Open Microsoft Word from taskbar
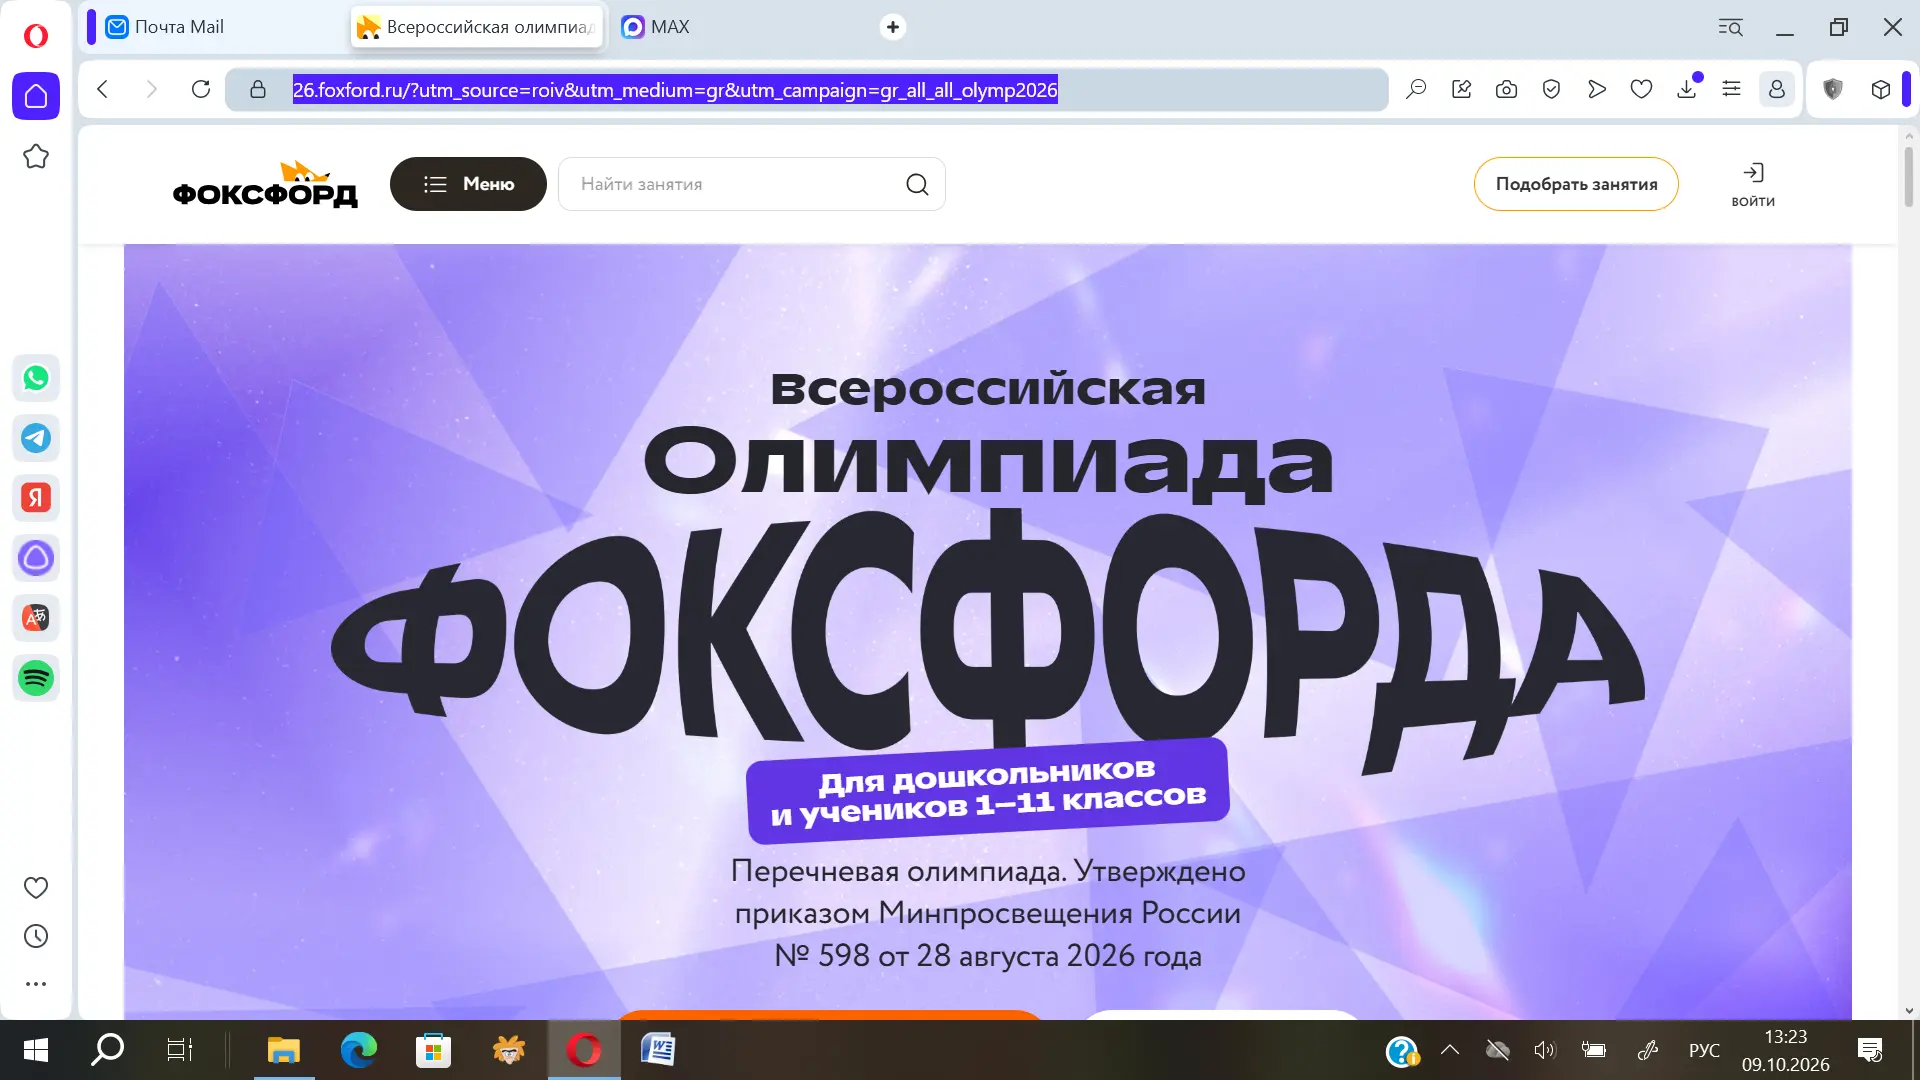Image resolution: width=1920 pixels, height=1080 pixels. coord(658,1050)
